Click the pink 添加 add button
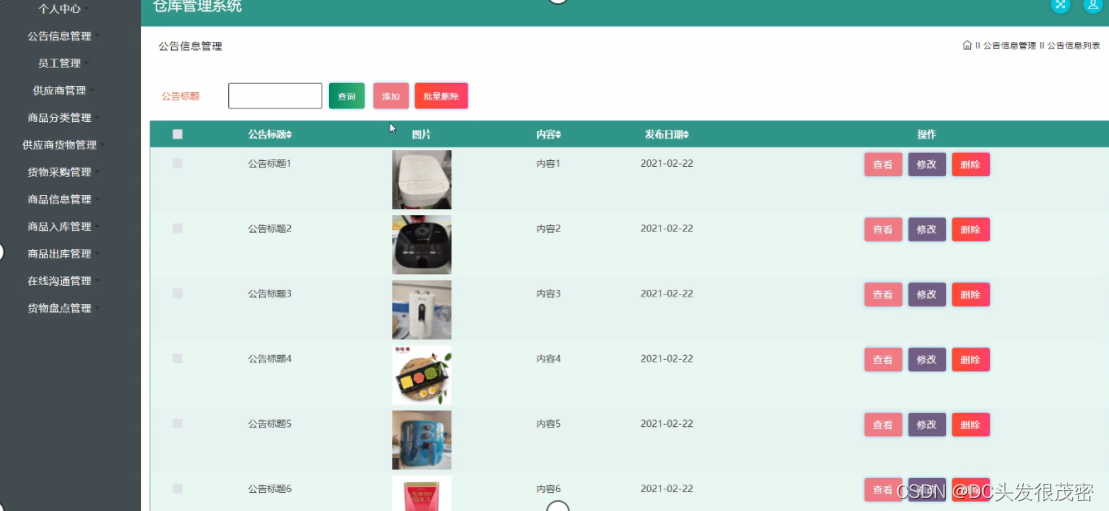This screenshot has width=1109, height=511. click(x=391, y=96)
